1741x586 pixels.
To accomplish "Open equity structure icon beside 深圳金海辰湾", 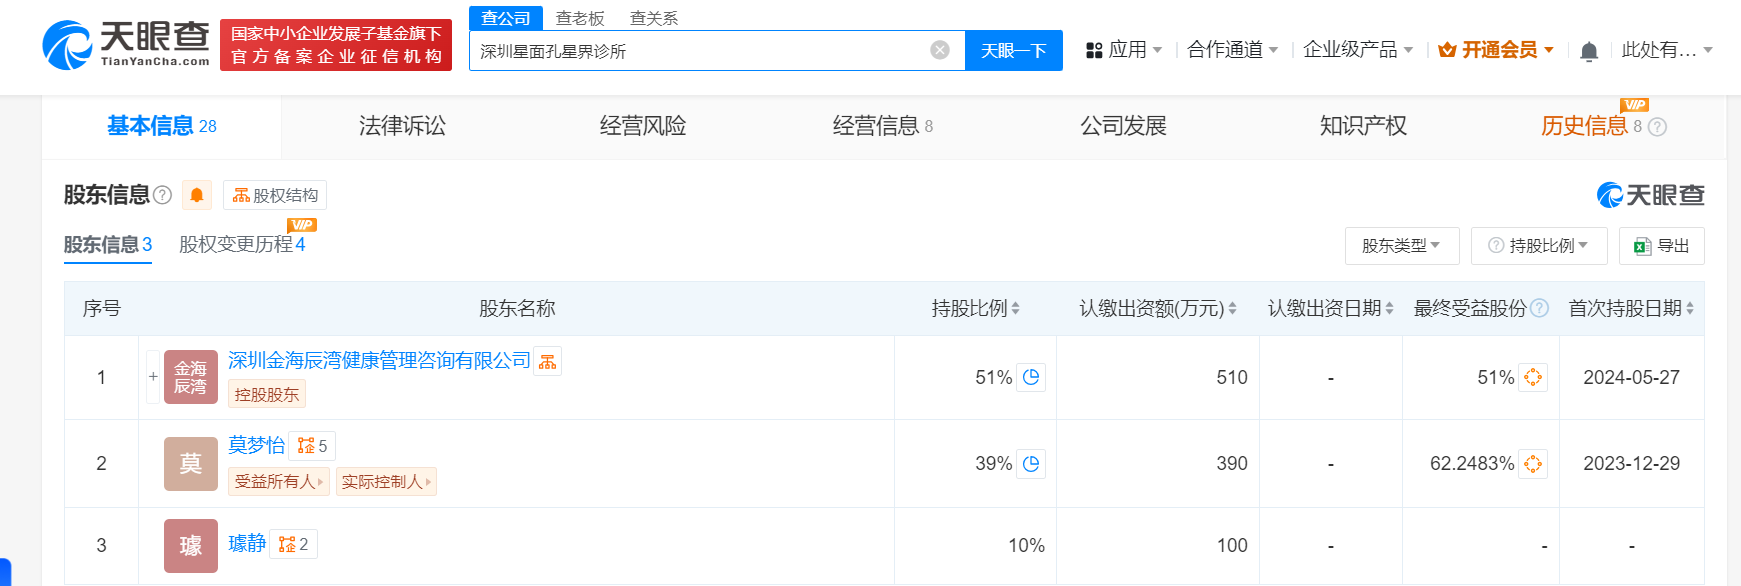I will 547,362.
